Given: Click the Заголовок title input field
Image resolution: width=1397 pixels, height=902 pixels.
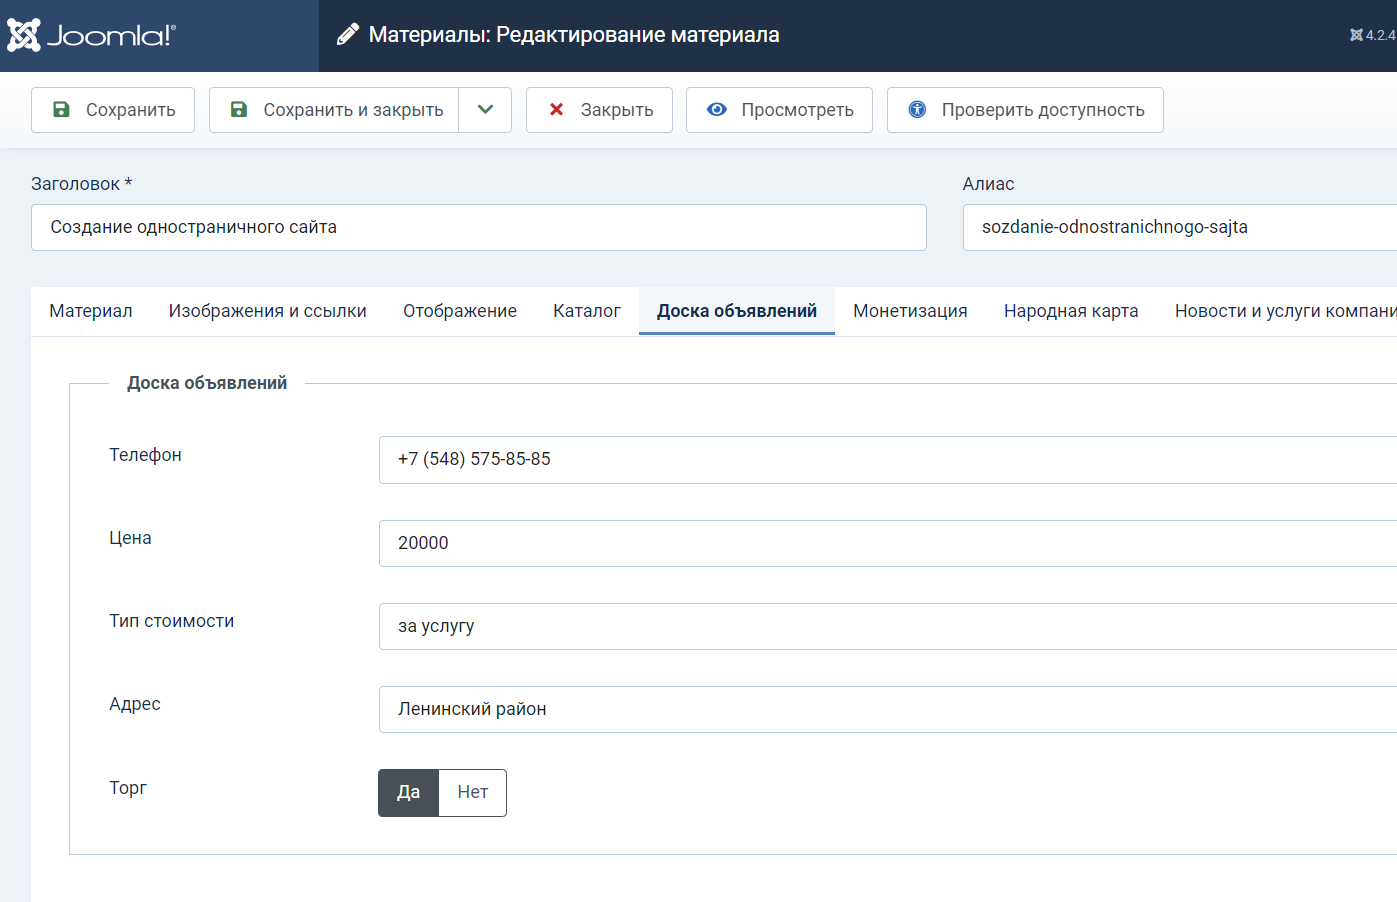Looking at the screenshot, I should click(x=478, y=228).
